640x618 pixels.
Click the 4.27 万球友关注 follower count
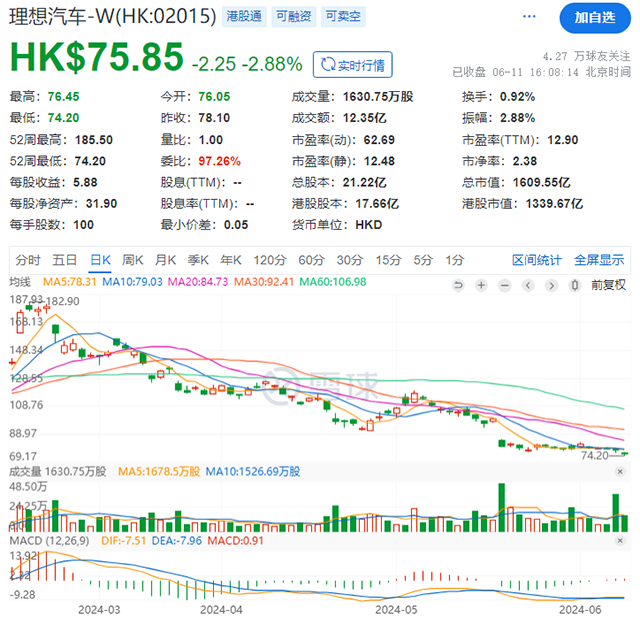click(x=587, y=56)
